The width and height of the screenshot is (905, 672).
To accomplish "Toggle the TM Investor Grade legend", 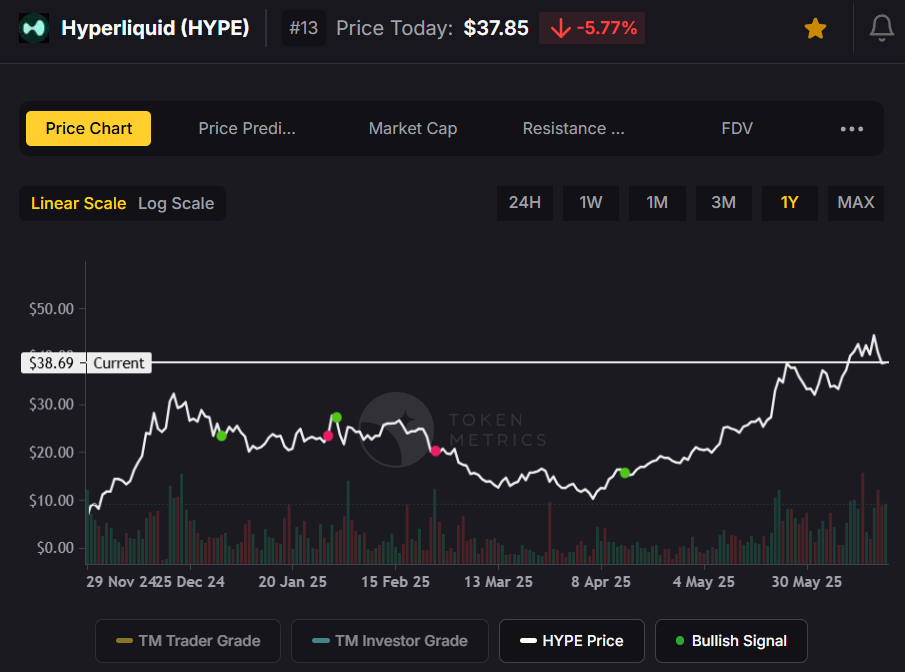I will (x=390, y=641).
